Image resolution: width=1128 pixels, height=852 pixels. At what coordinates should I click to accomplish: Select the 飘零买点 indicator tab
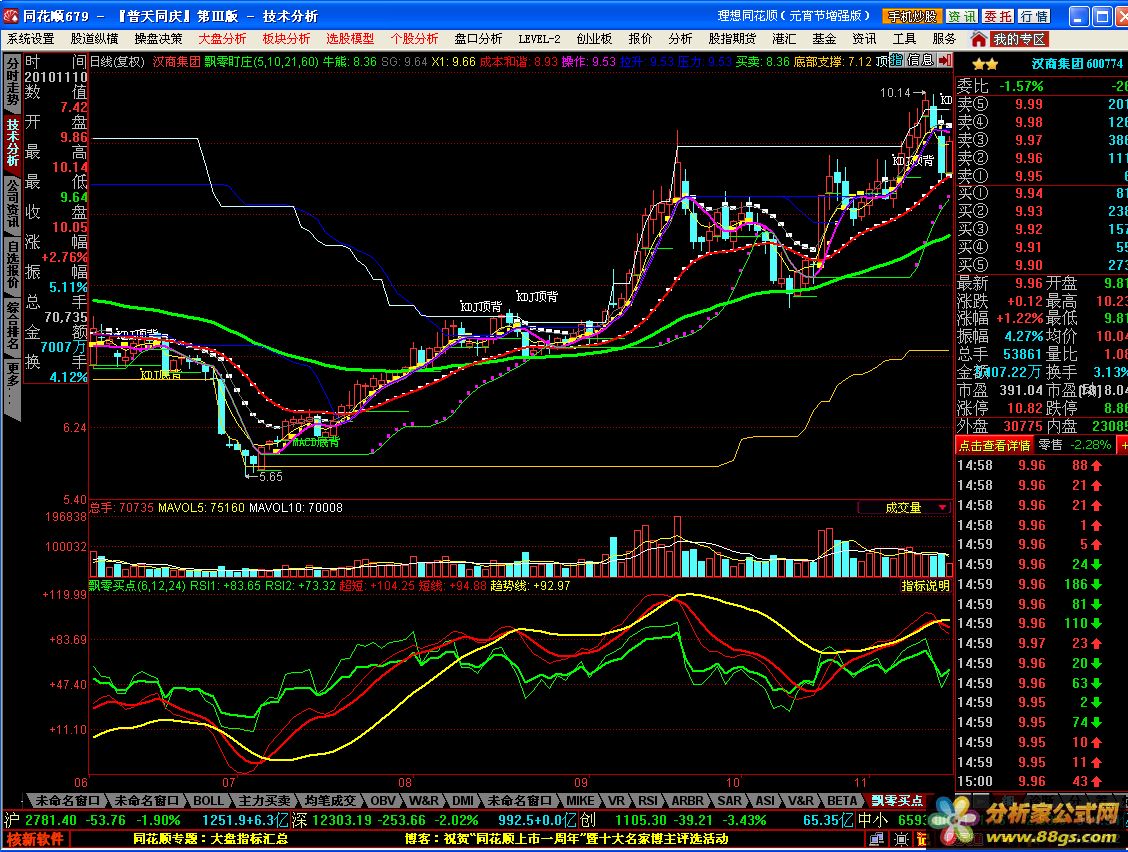point(896,800)
